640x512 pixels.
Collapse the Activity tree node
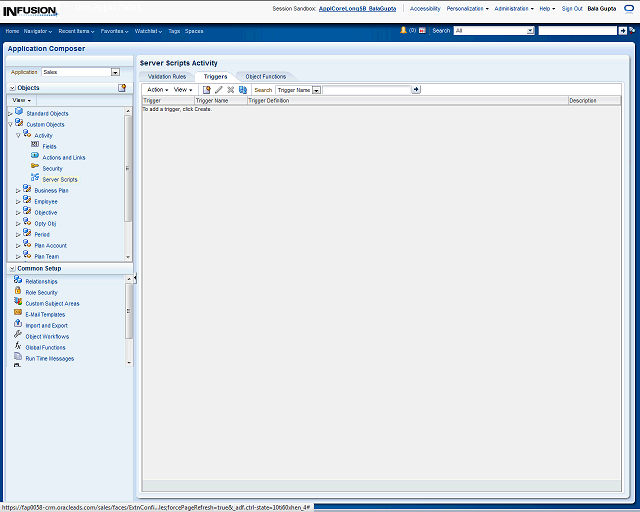click(x=18, y=135)
